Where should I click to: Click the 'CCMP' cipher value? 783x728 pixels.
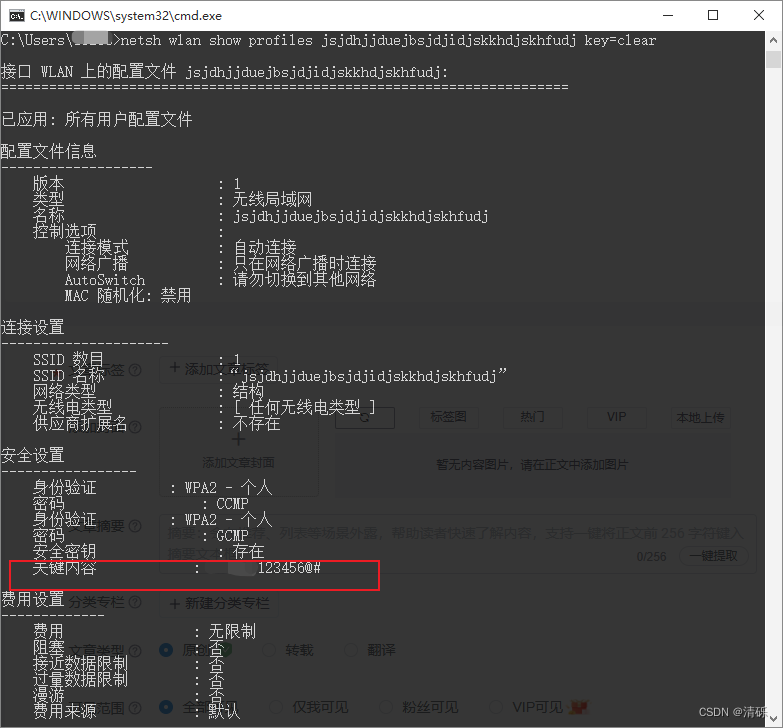pyautogui.click(x=232, y=503)
